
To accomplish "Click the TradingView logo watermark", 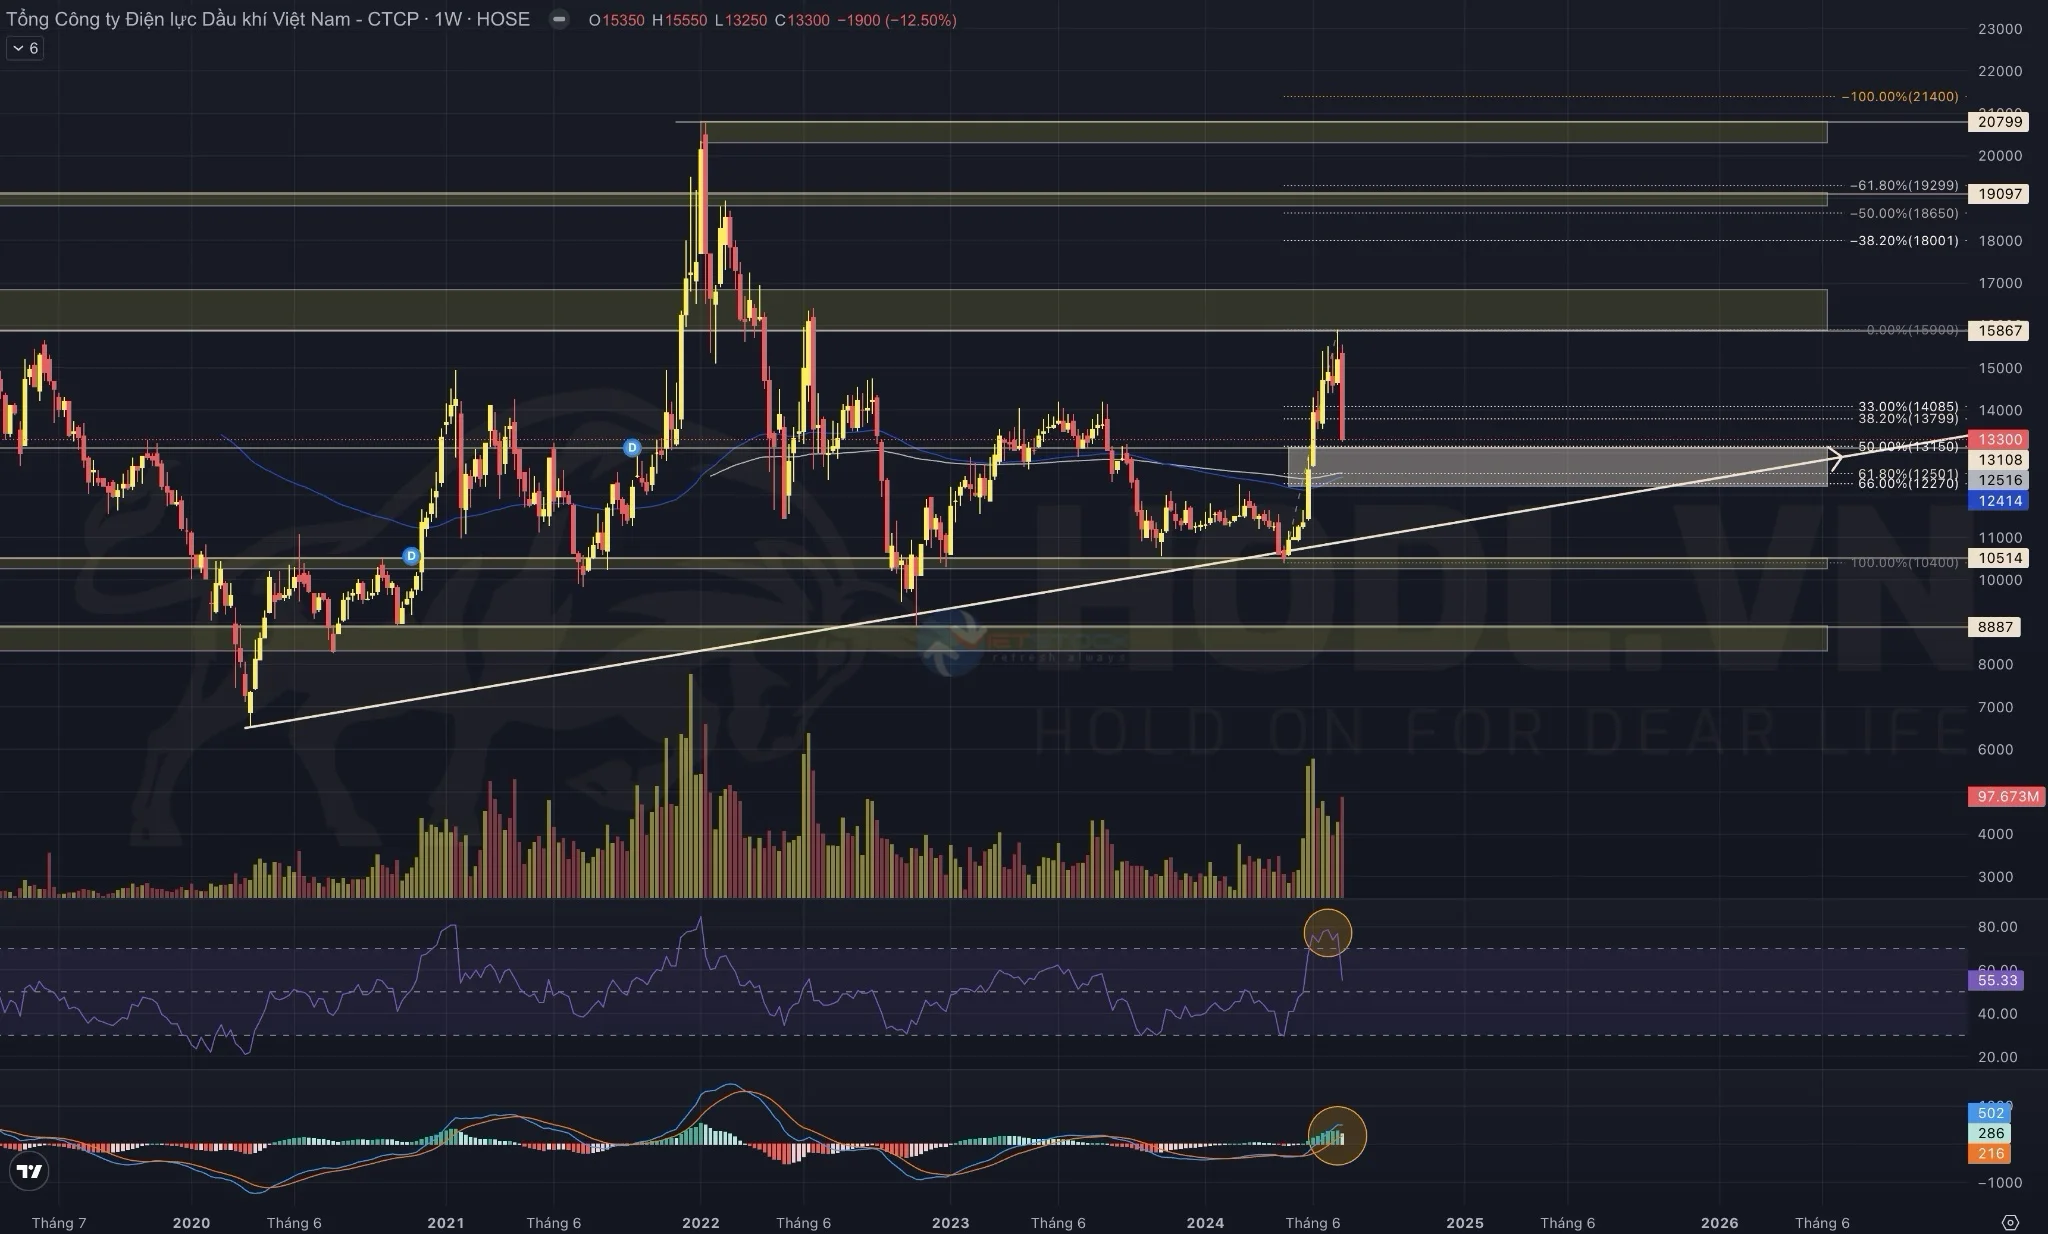I will click(30, 1170).
